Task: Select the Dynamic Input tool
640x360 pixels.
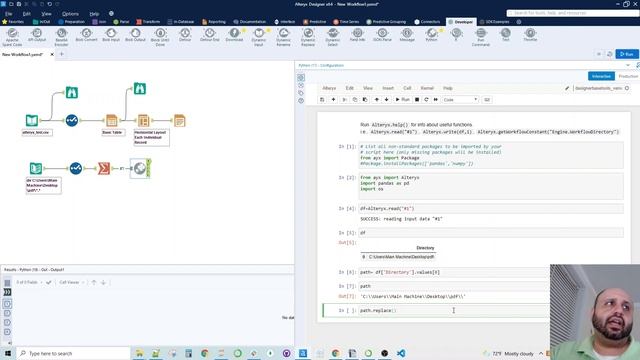Action: 259,37
